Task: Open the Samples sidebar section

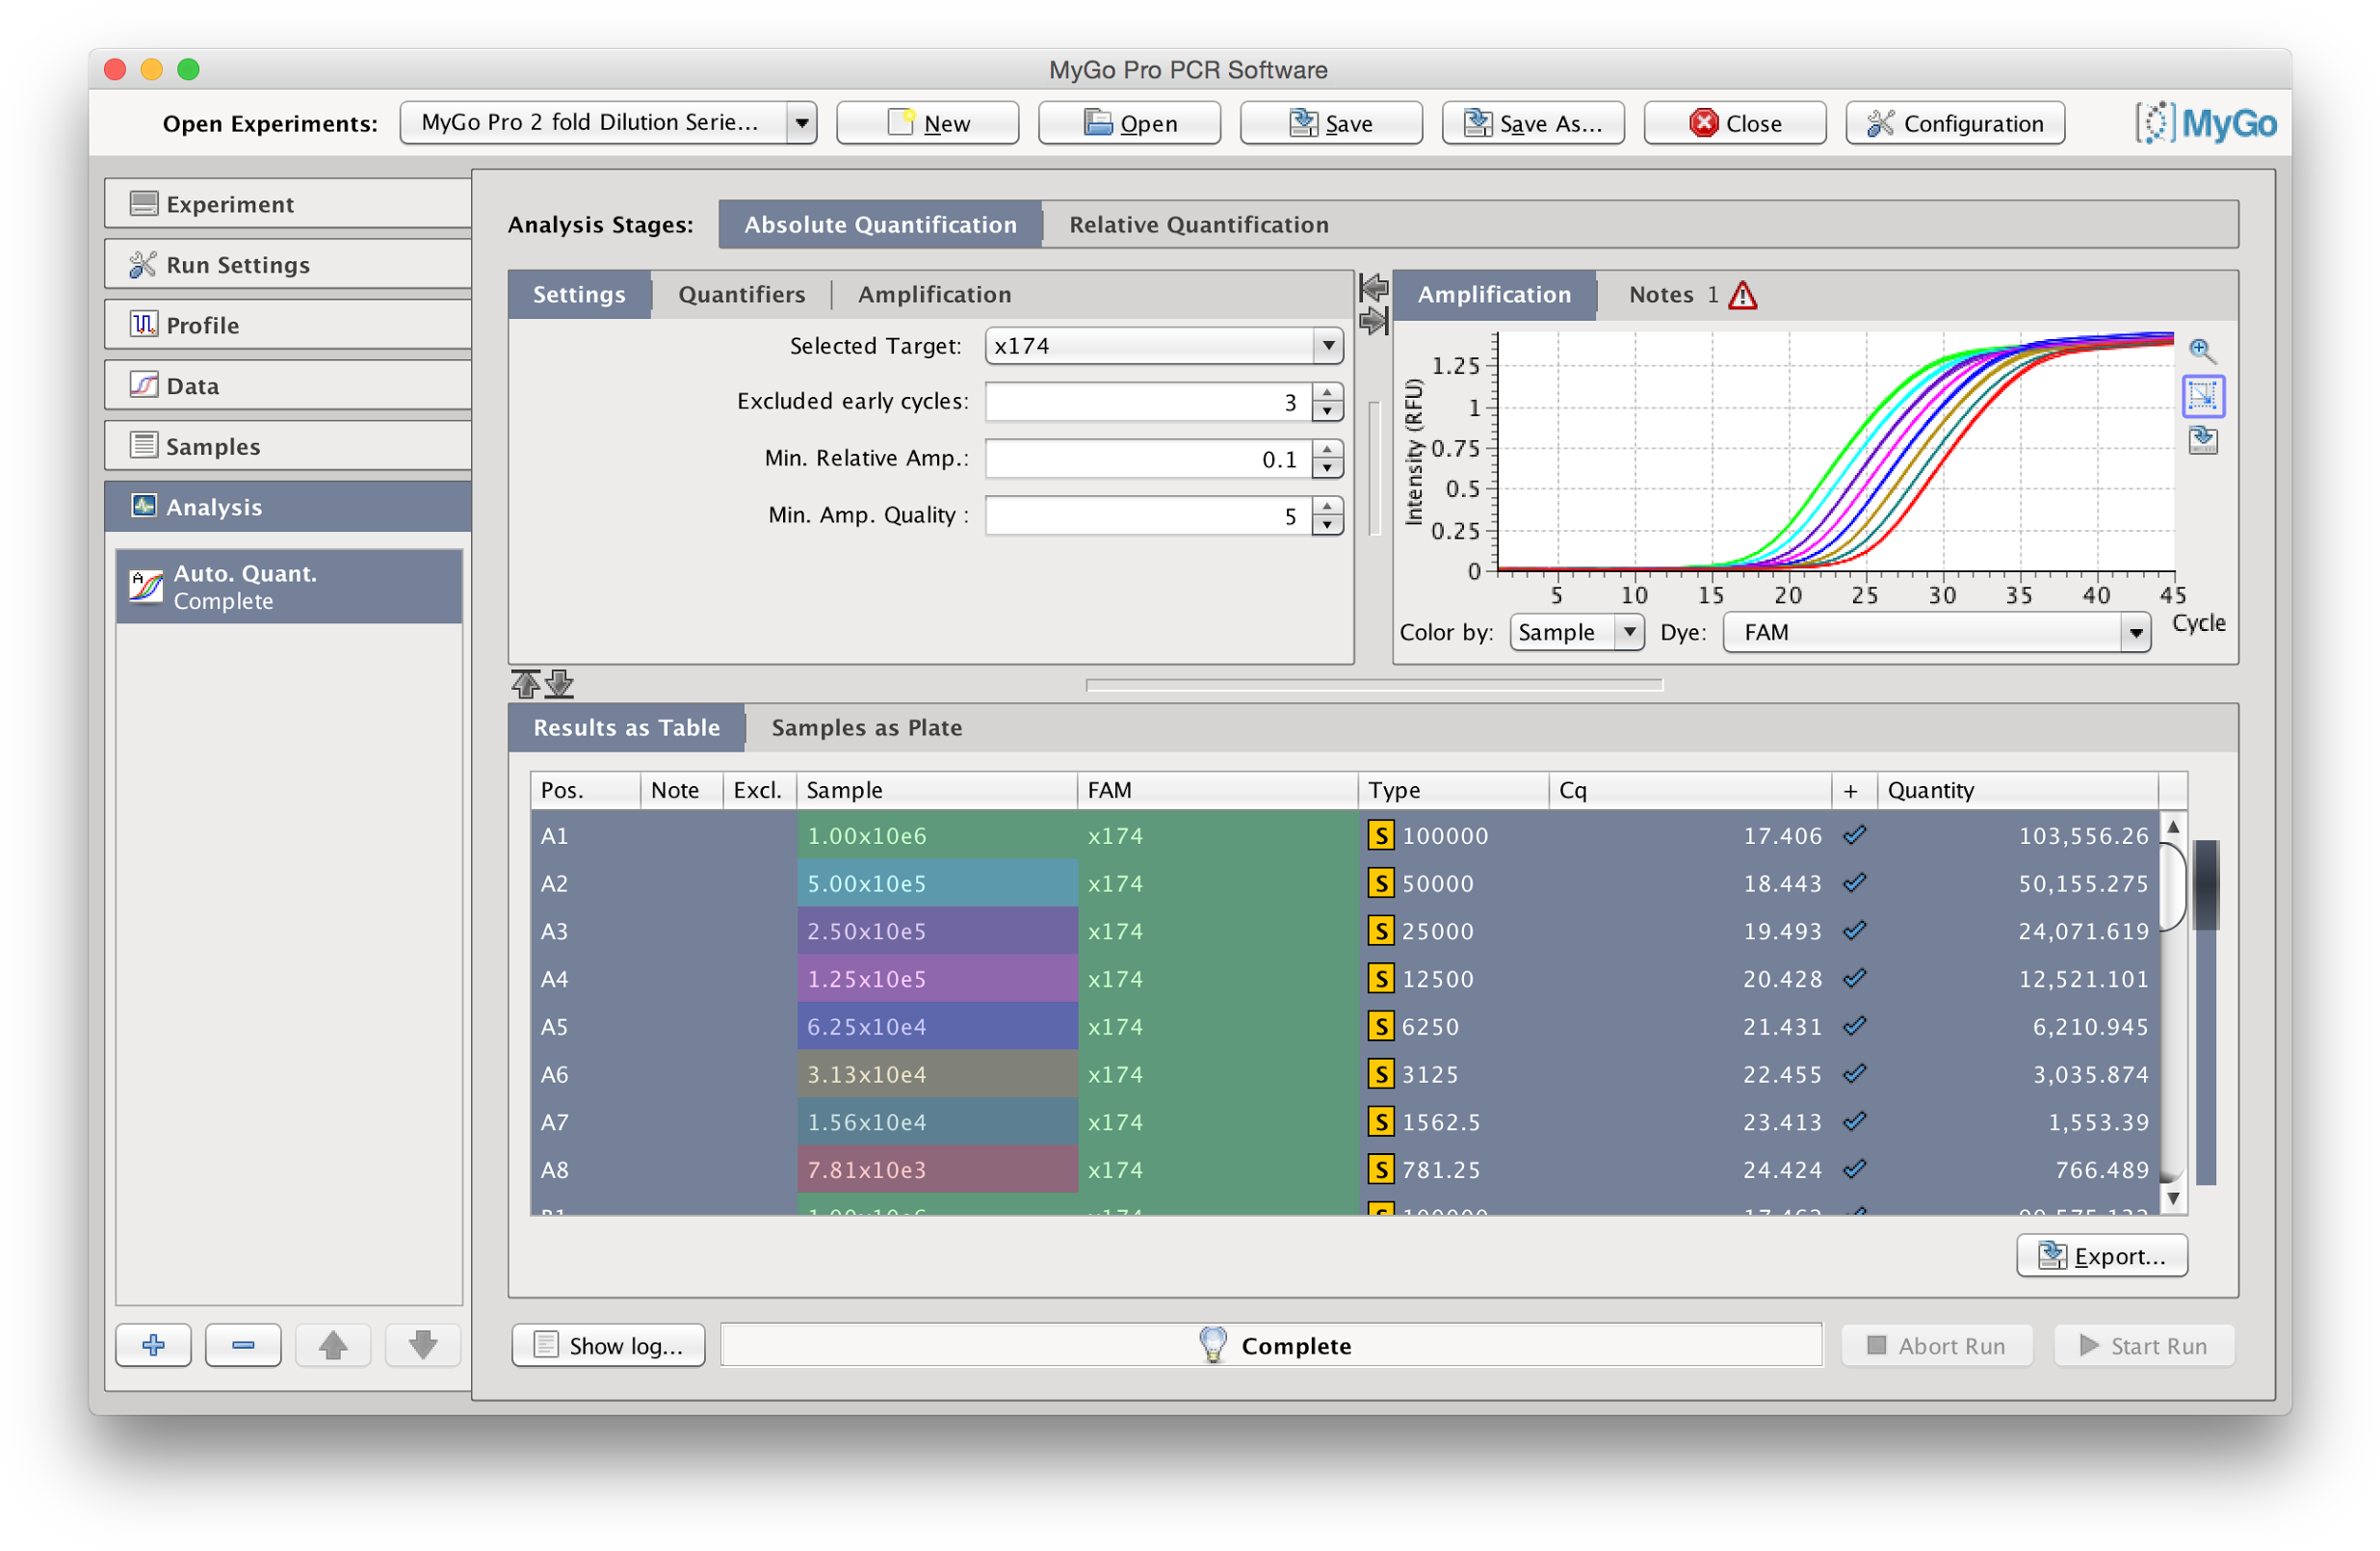Action: [288, 446]
